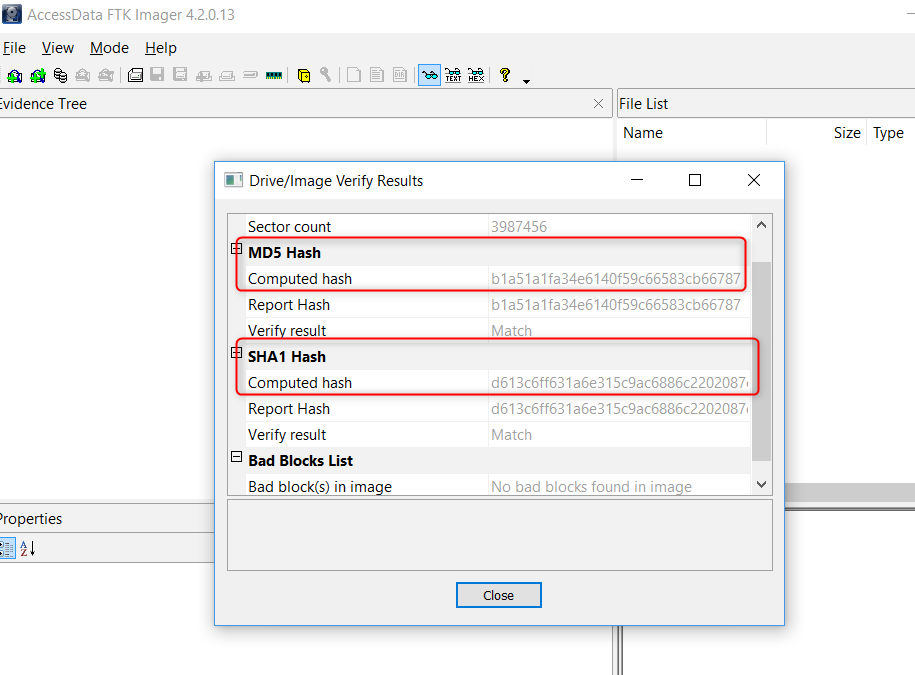Toggle TEXT view mode in toolbar

click(x=453, y=75)
